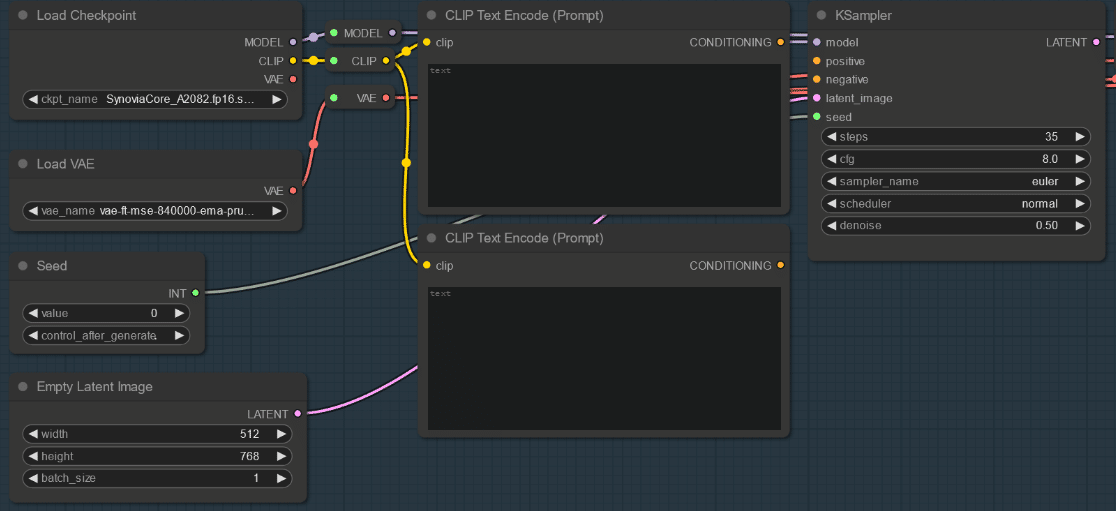Viewport: 1116px width, 511px height.
Task: Click the purple output dot of MODEL reroute
Action: tap(391, 33)
